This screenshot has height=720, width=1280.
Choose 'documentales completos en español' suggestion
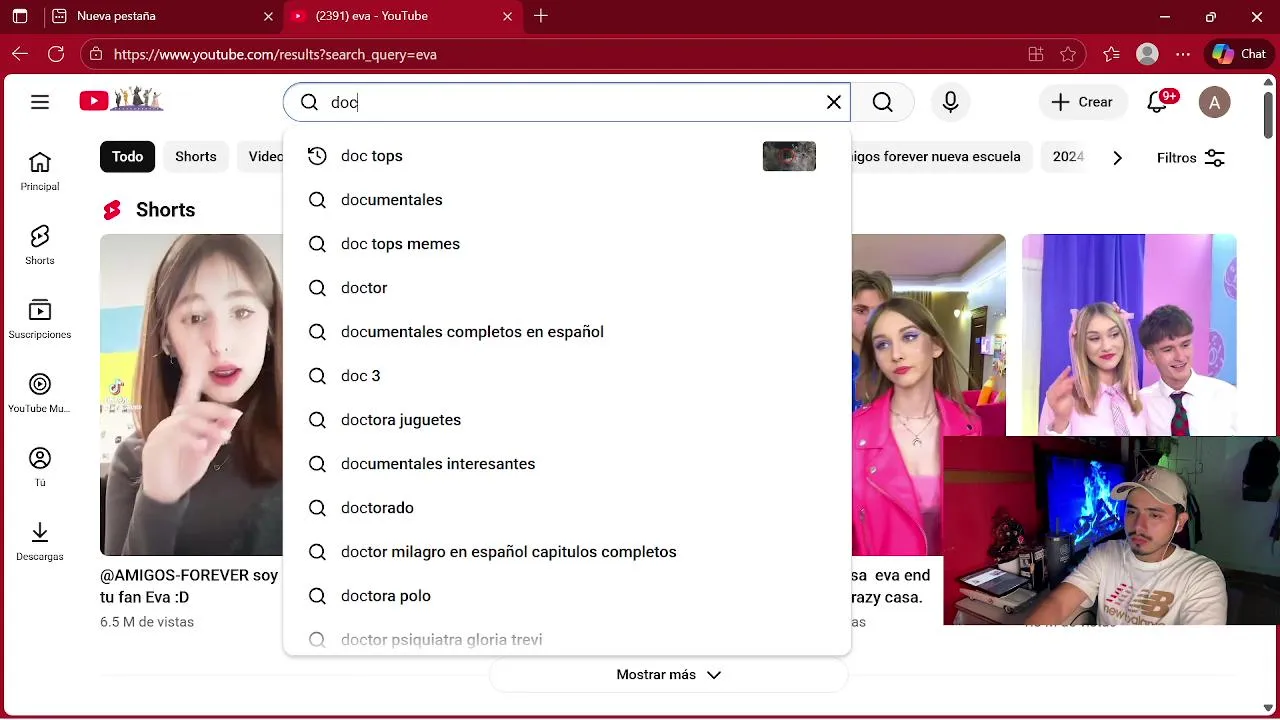click(x=567, y=332)
